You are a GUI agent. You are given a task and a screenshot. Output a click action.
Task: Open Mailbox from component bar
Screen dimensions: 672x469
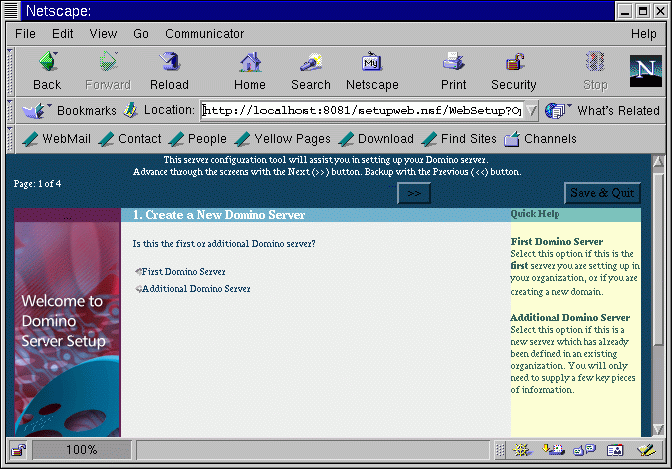(x=553, y=450)
